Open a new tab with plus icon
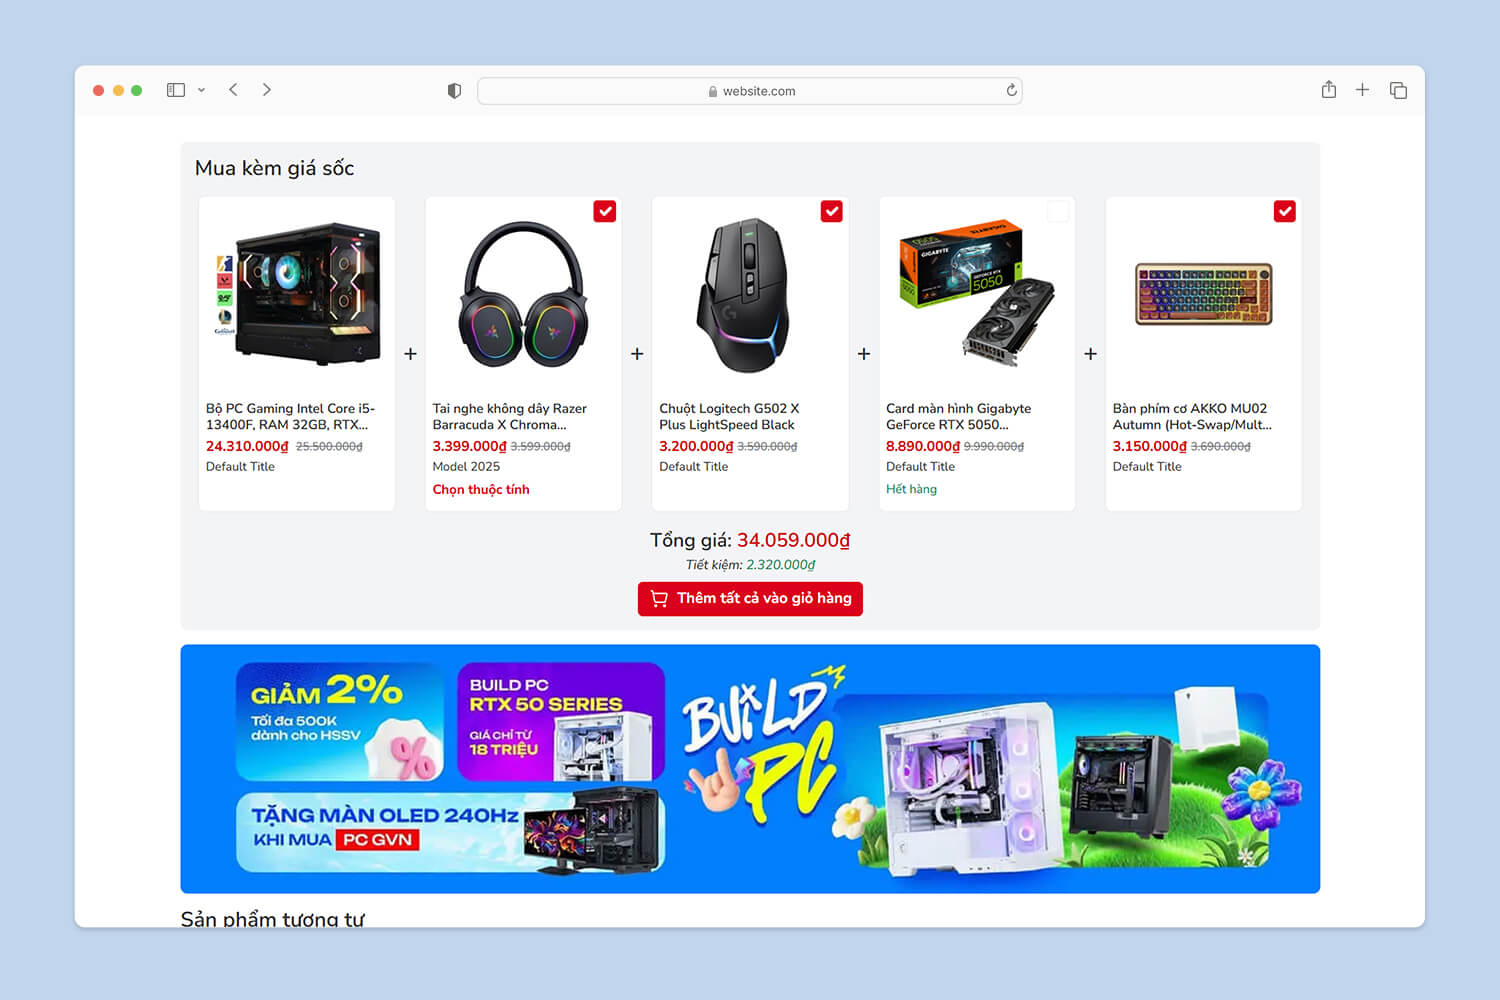This screenshot has height=1000, width=1500. coord(1362,90)
